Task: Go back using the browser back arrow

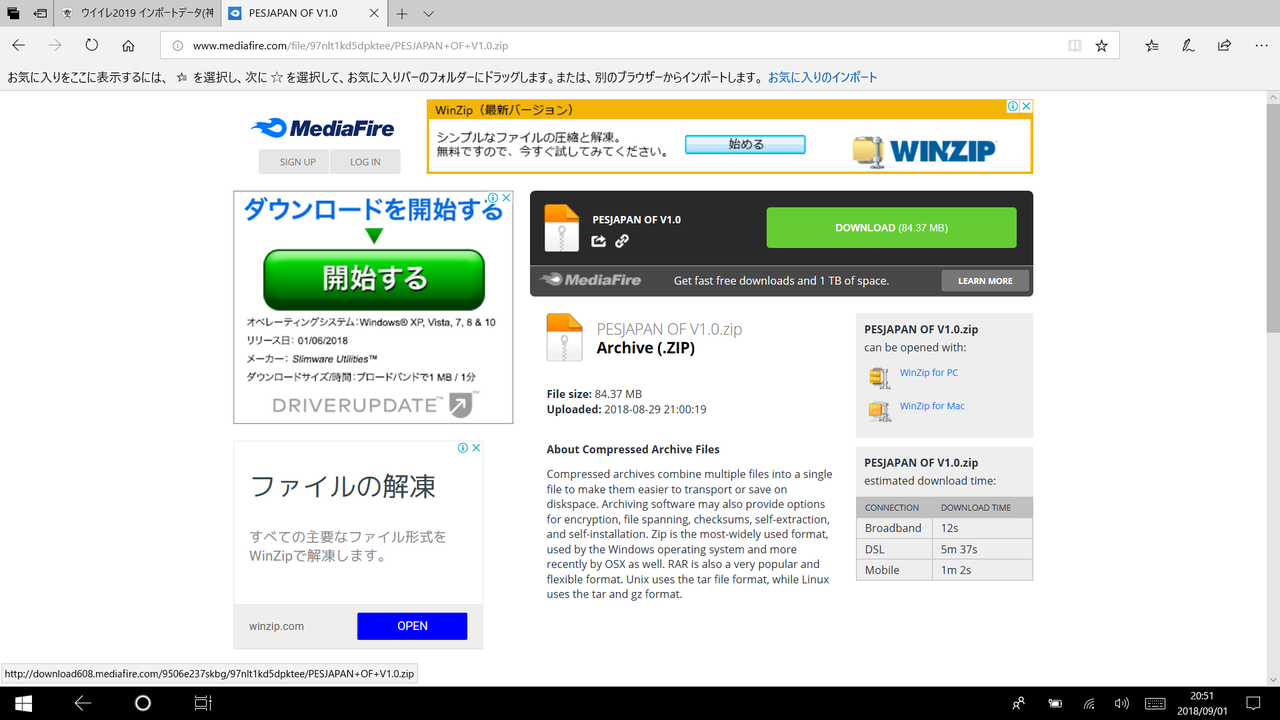Action: [x=19, y=45]
